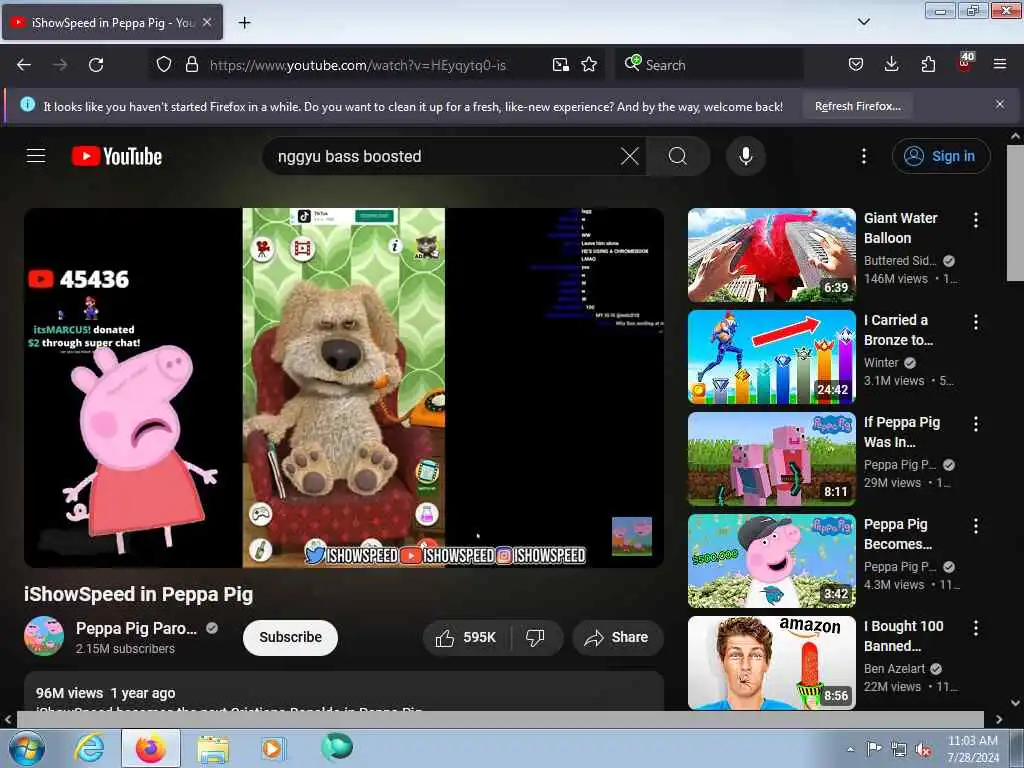Expand the description showing 96M views

pos(344,692)
